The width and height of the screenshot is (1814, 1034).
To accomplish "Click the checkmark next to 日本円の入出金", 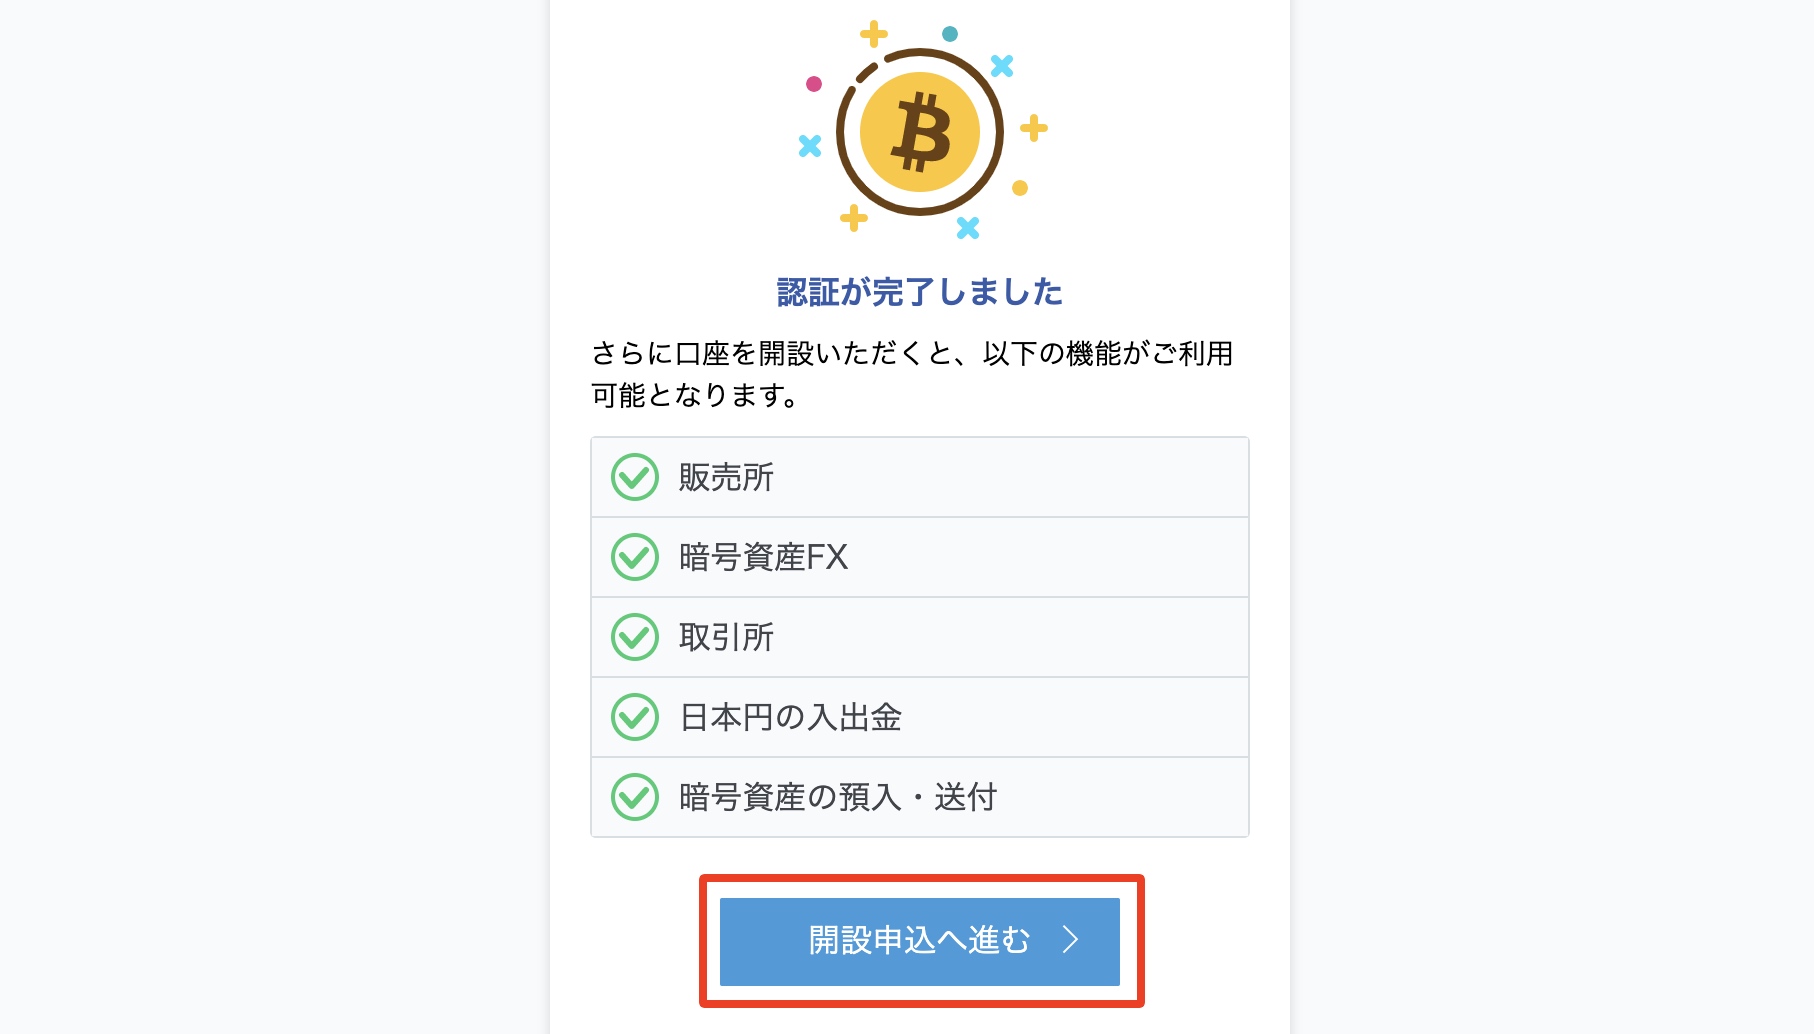I will pyautogui.click(x=635, y=717).
